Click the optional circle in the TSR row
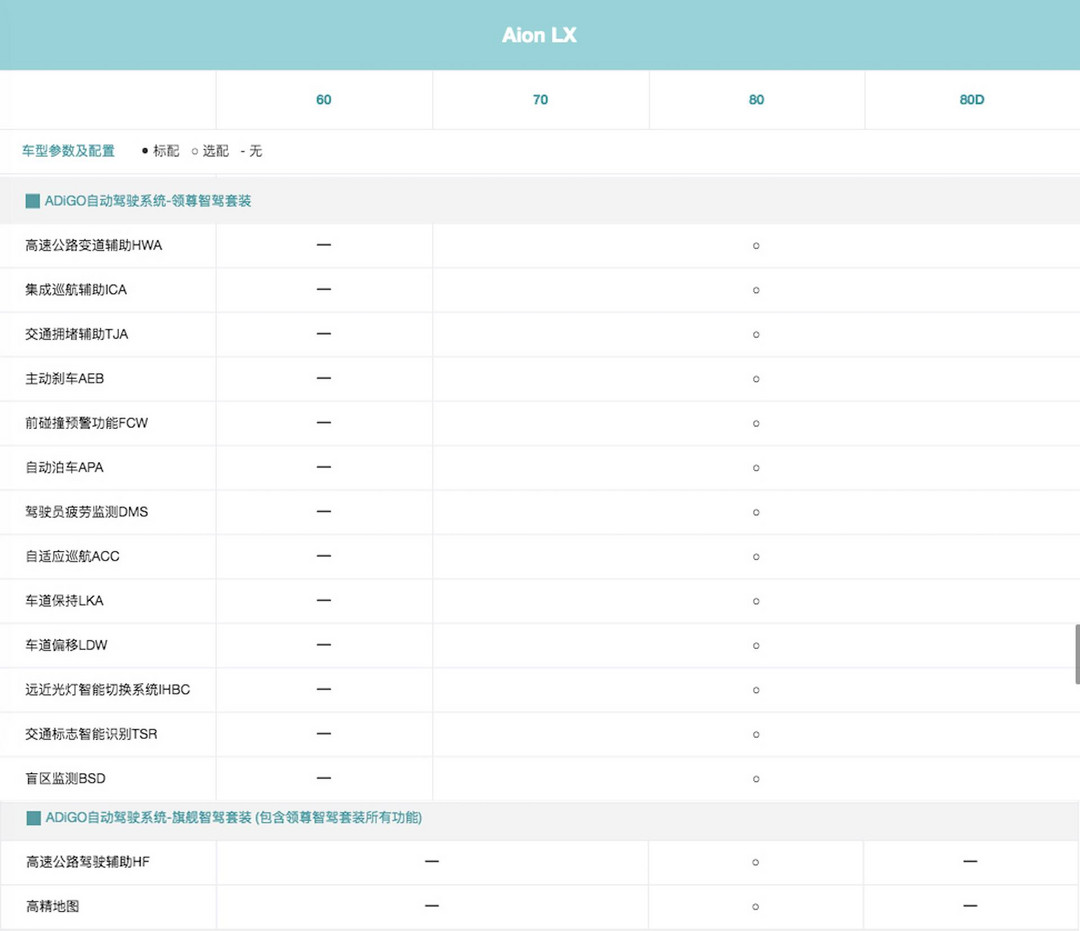Image resolution: width=1080 pixels, height=931 pixels. 756,735
